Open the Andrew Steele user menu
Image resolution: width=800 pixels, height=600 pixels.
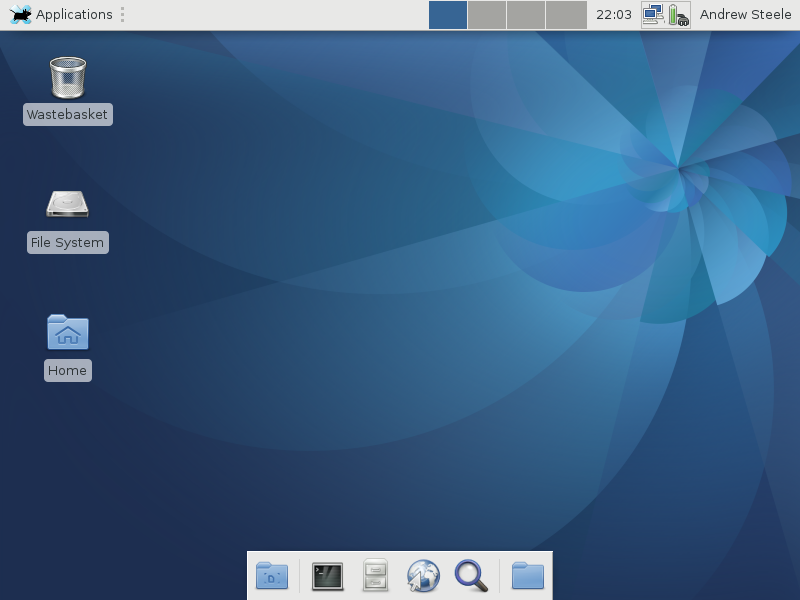click(745, 15)
